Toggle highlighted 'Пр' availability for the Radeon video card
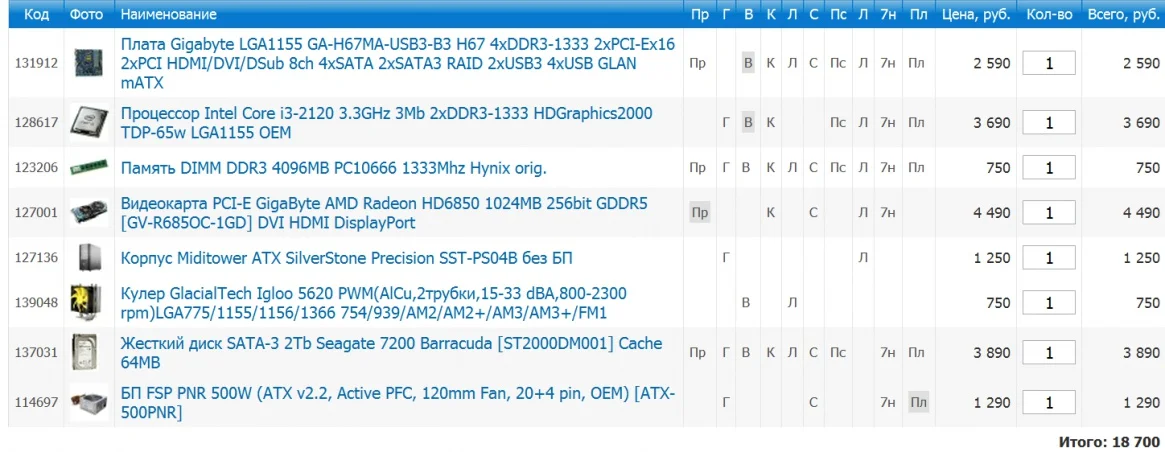The width and height of the screenshot is (1165, 452). click(699, 213)
